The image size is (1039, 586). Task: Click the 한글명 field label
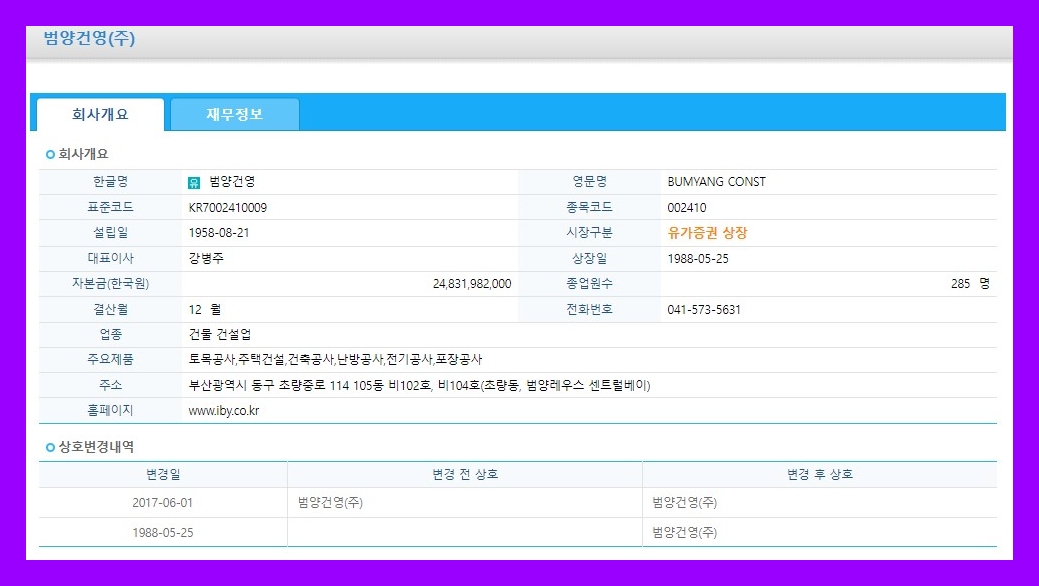pos(110,182)
